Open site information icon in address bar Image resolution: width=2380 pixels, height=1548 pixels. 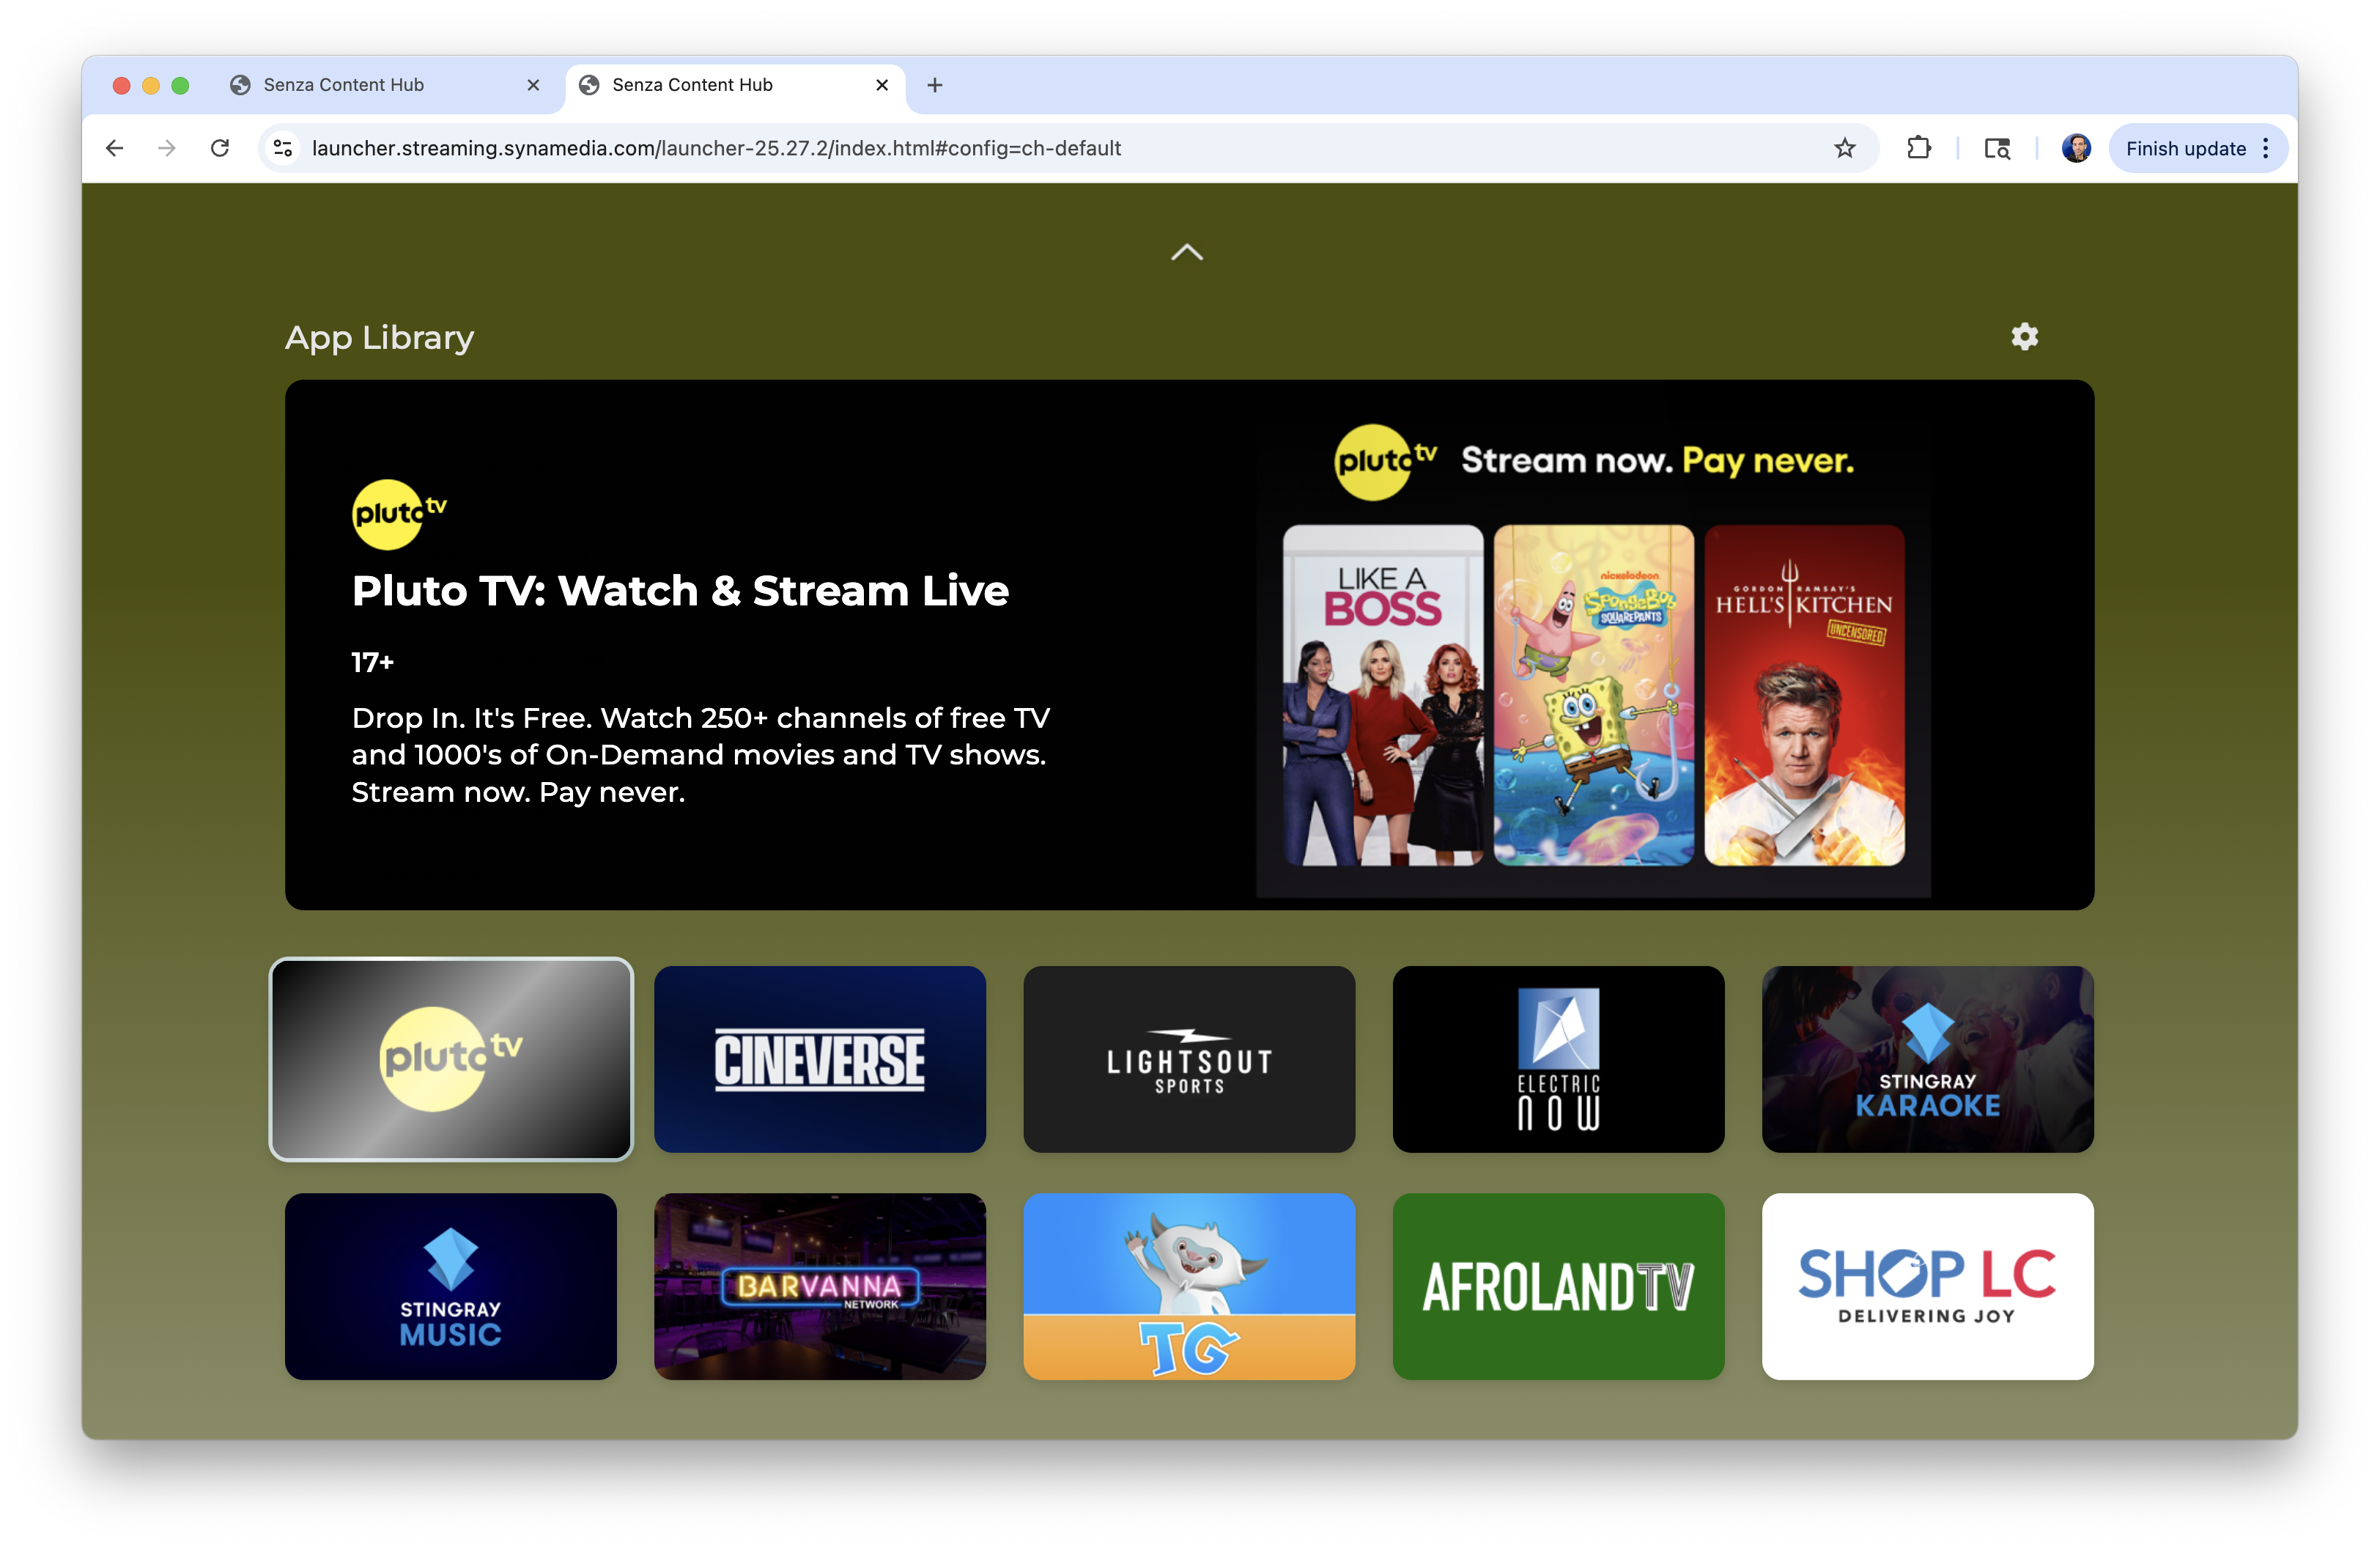coord(283,148)
